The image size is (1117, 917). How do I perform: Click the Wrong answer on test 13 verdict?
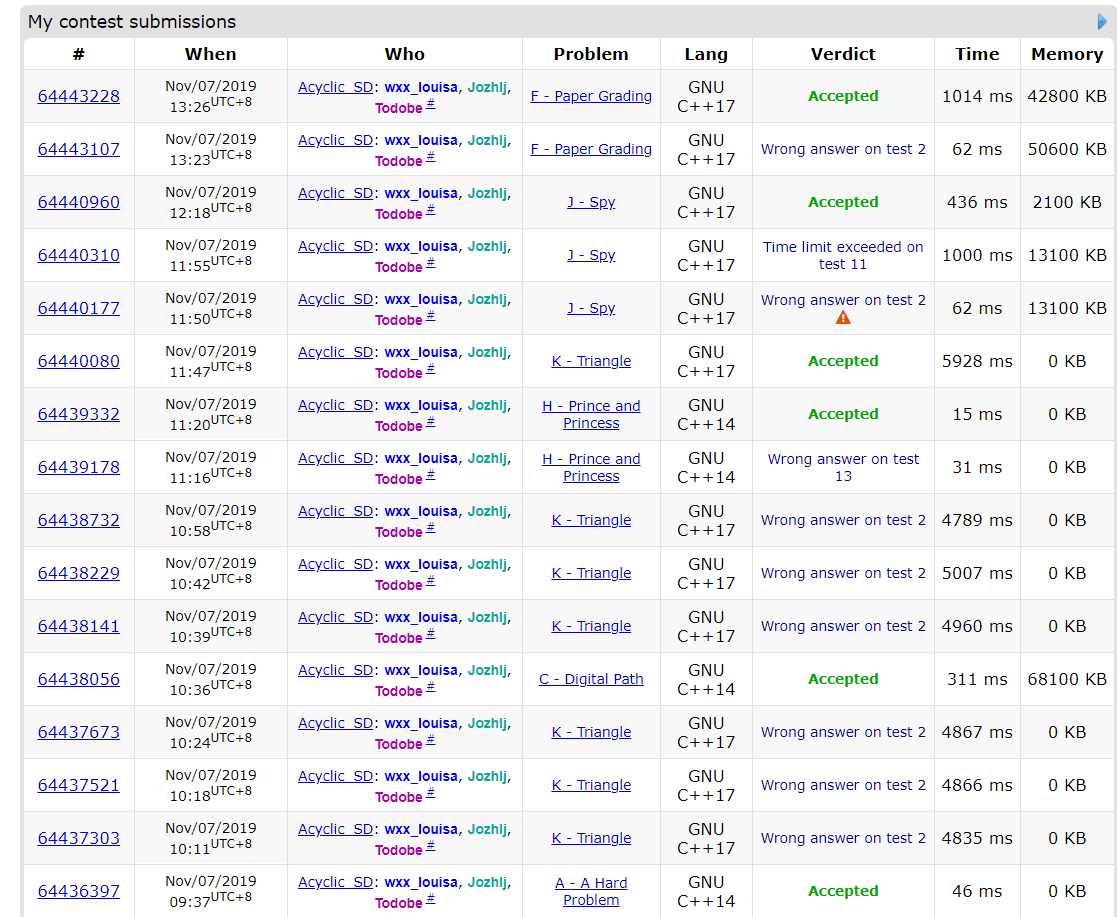tap(843, 467)
